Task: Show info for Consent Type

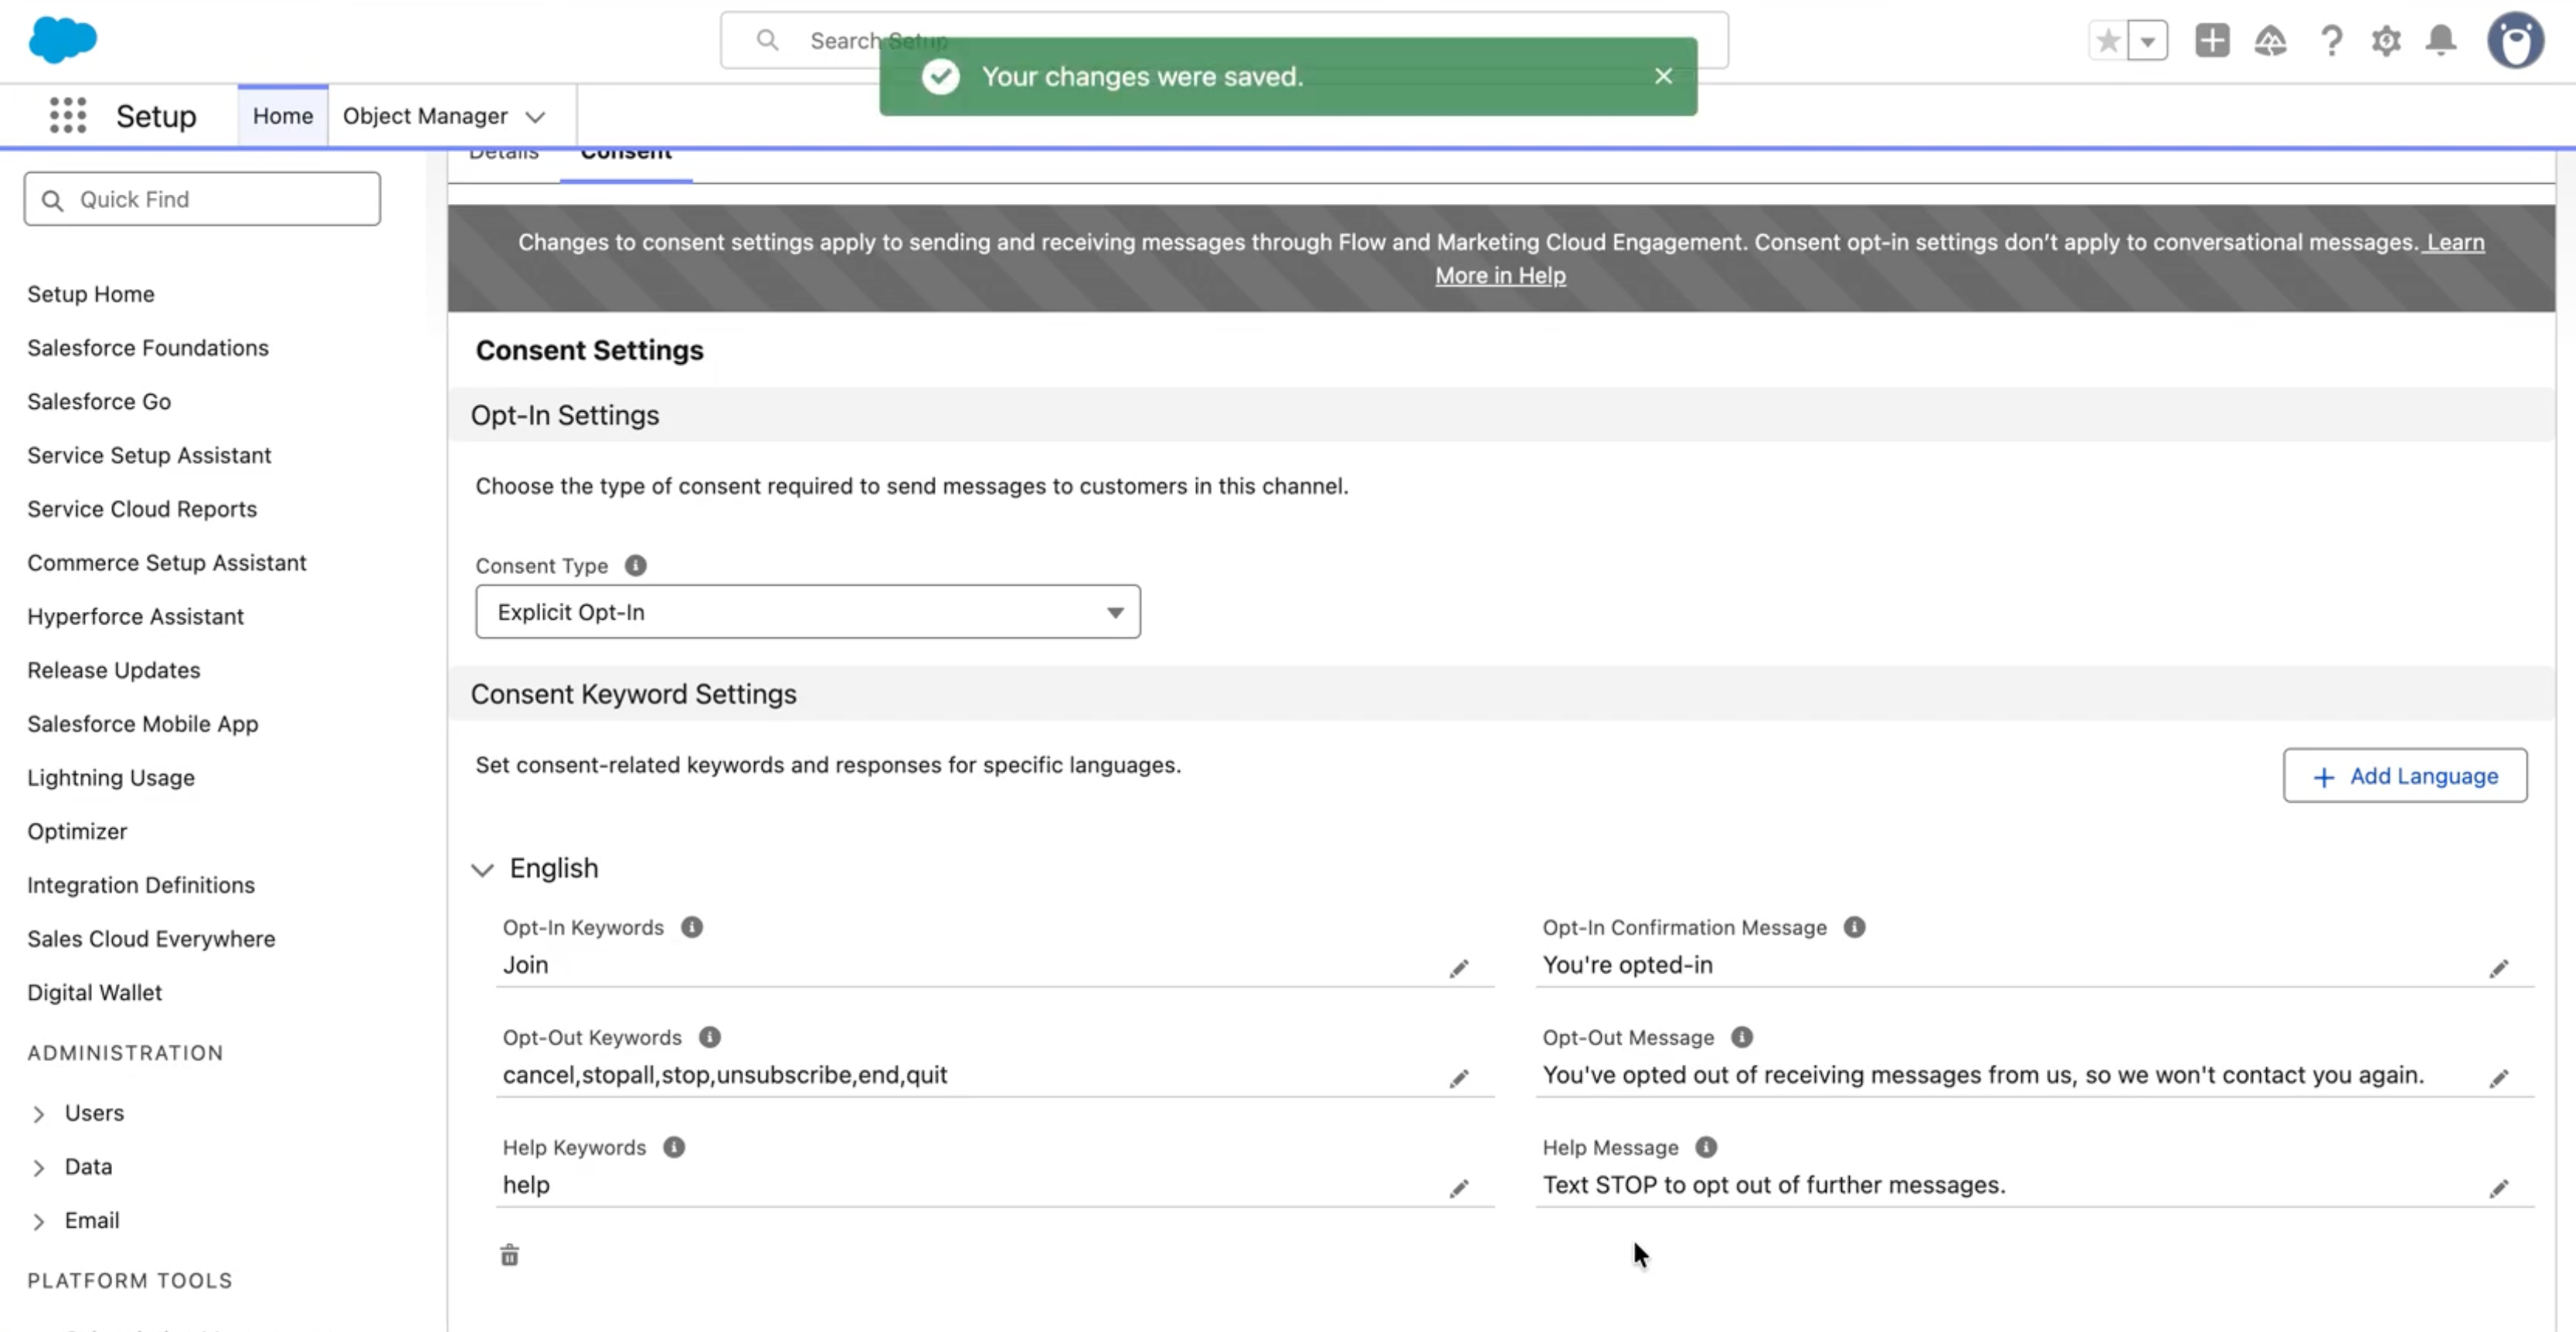Action: [x=635, y=566]
